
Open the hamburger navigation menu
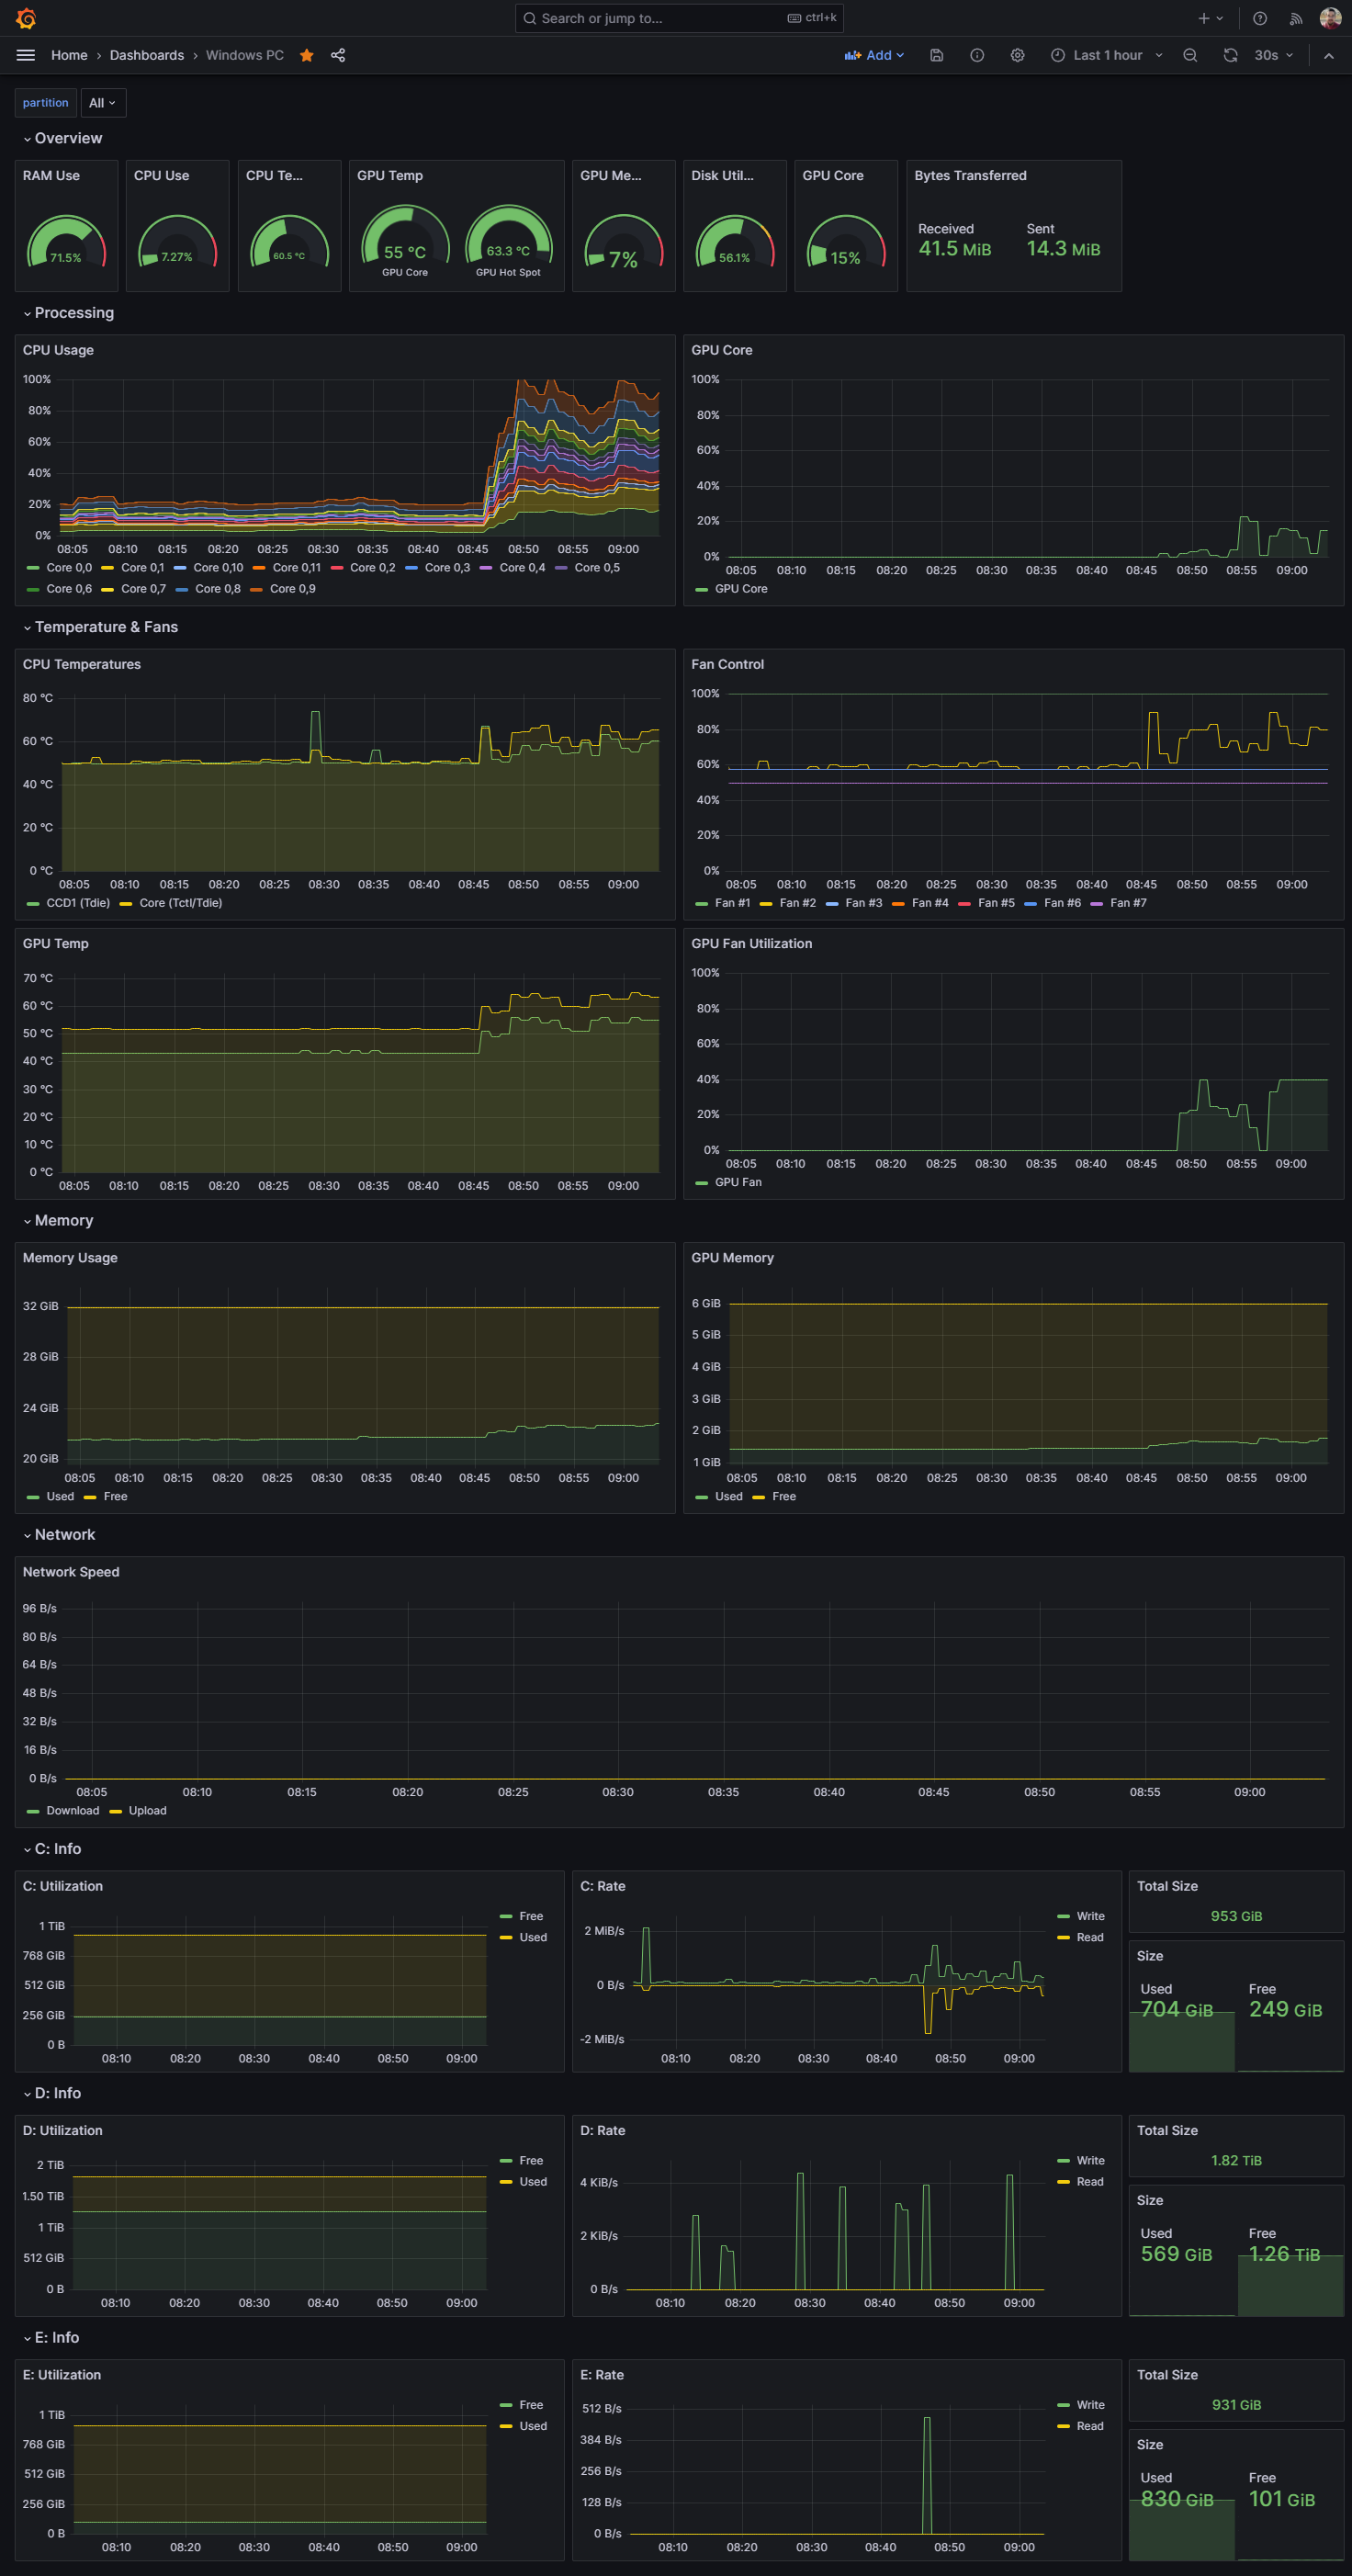pos(26,55)
